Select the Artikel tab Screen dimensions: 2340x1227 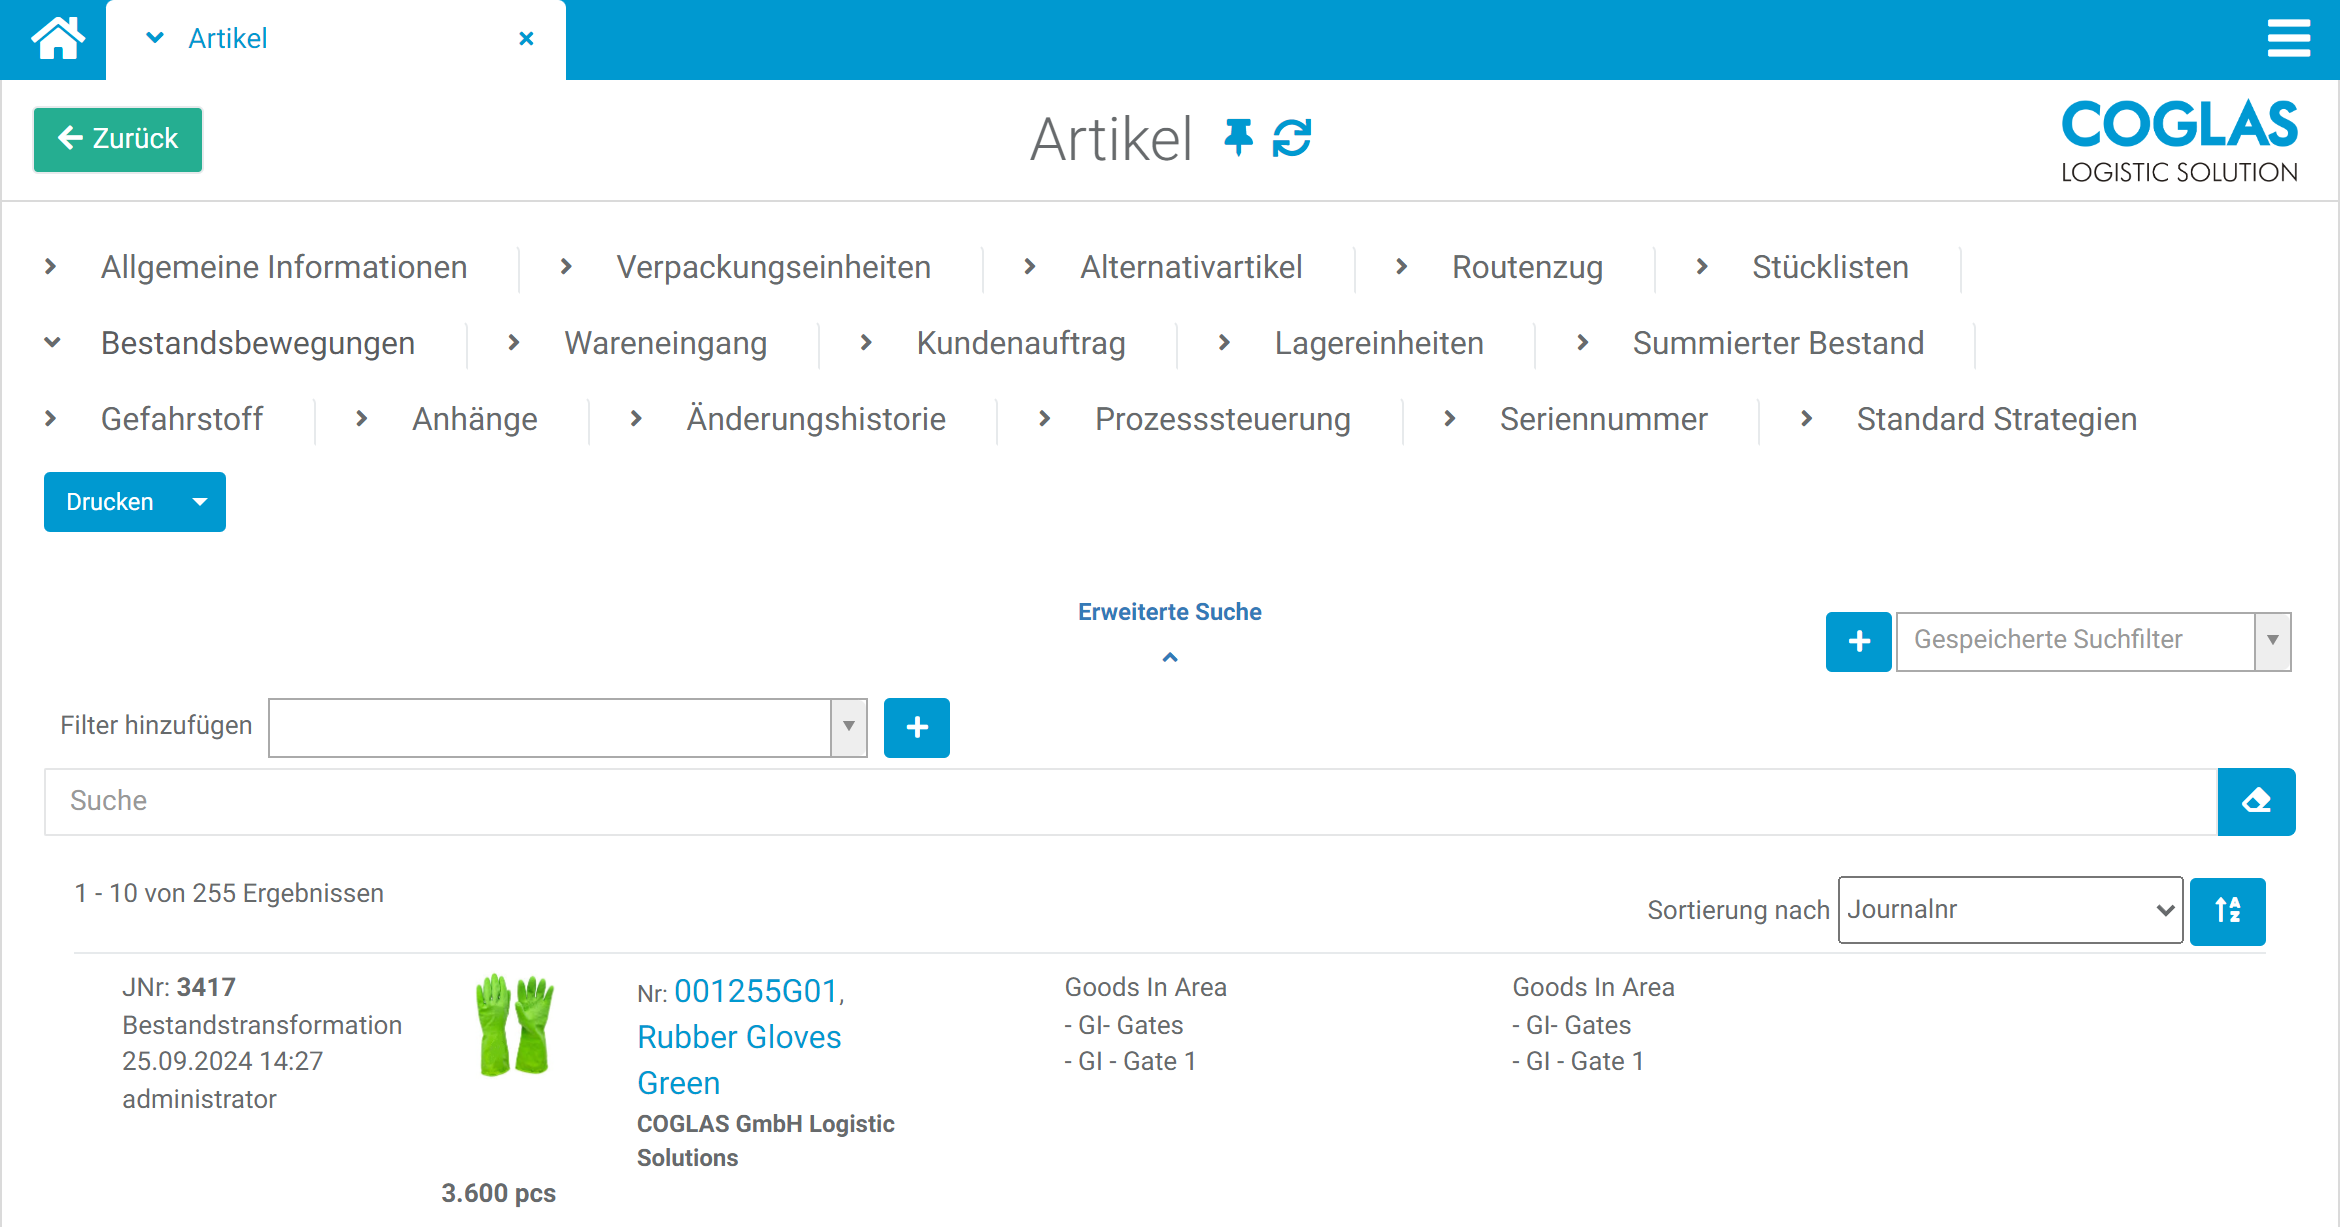tap(227, 38)
